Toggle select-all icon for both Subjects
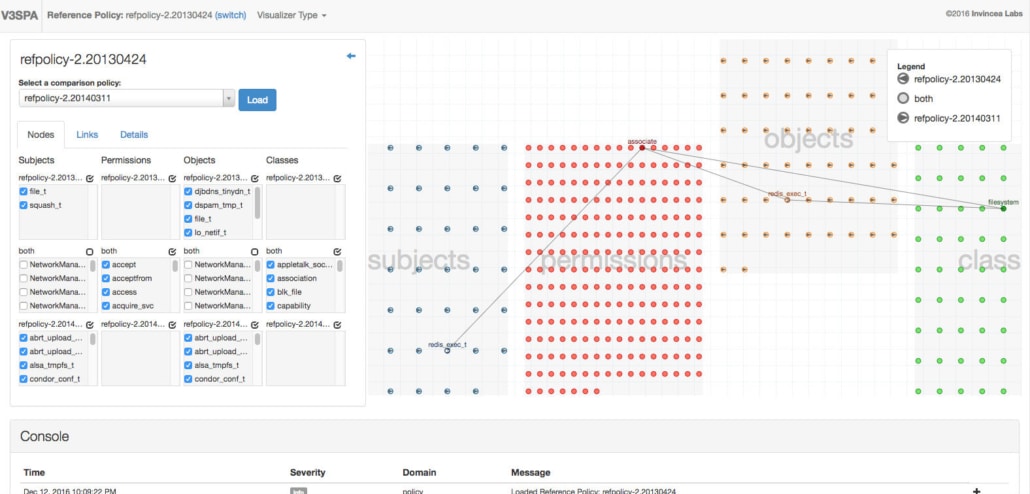This screenshot has width=1030, height=494. (90, 251)
